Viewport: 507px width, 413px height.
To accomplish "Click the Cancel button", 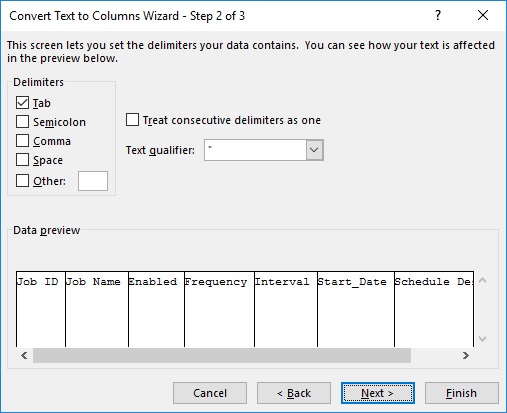I will [210, 393].
